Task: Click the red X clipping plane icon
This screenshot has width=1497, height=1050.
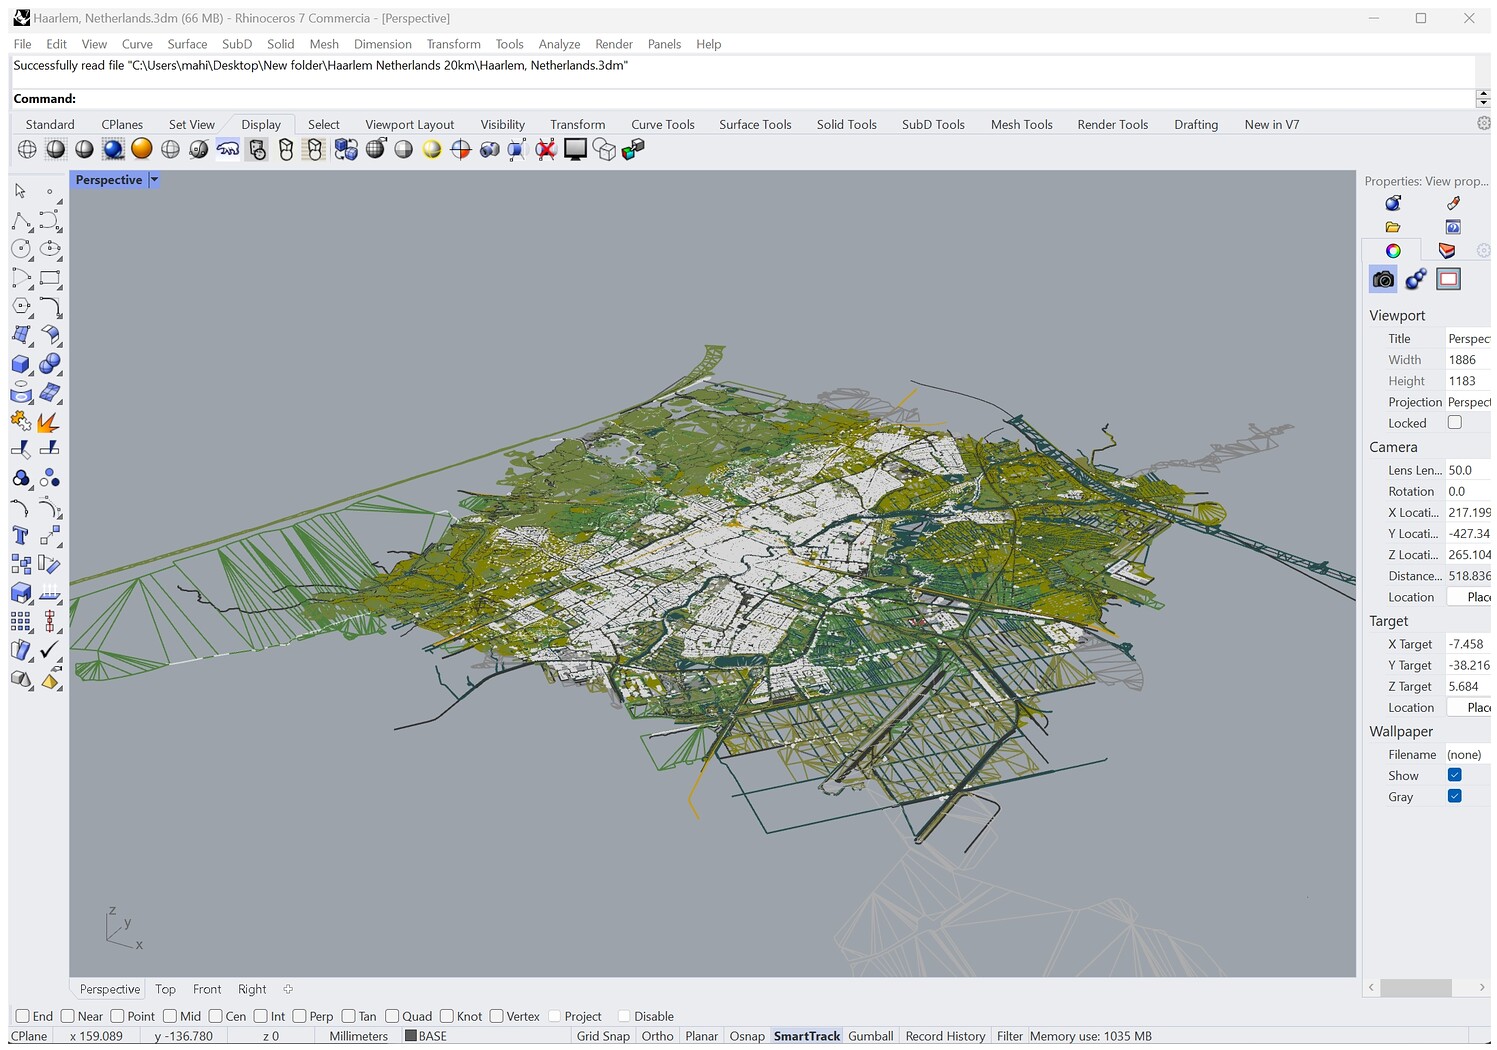Action: tap(545, 150)
